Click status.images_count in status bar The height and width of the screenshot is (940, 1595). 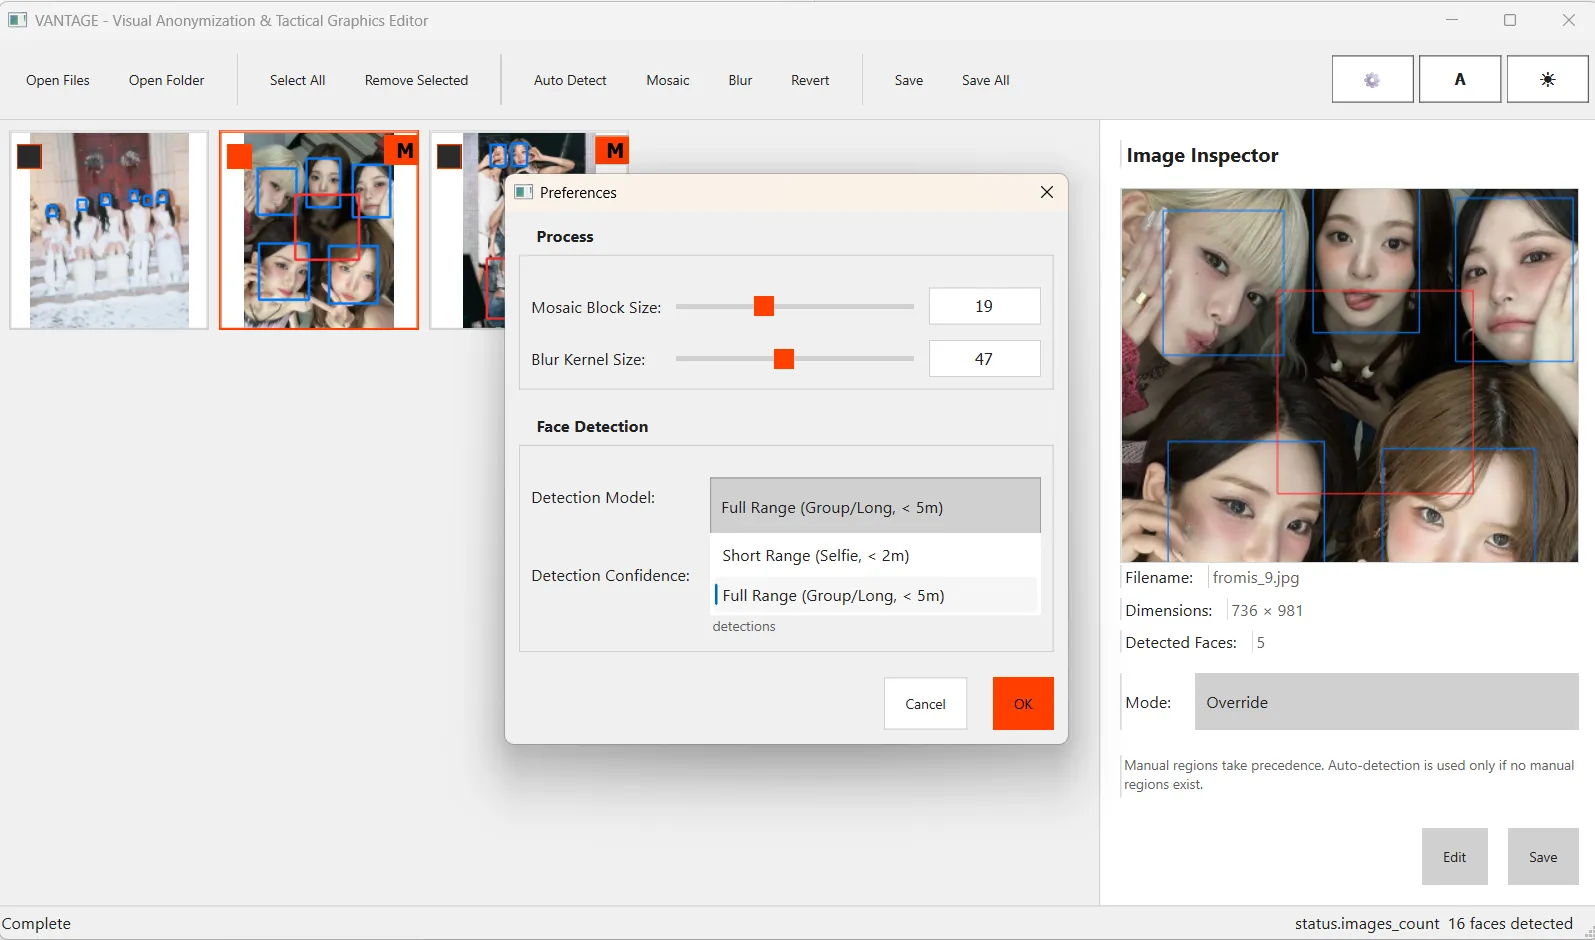[x=1367, y=923]
